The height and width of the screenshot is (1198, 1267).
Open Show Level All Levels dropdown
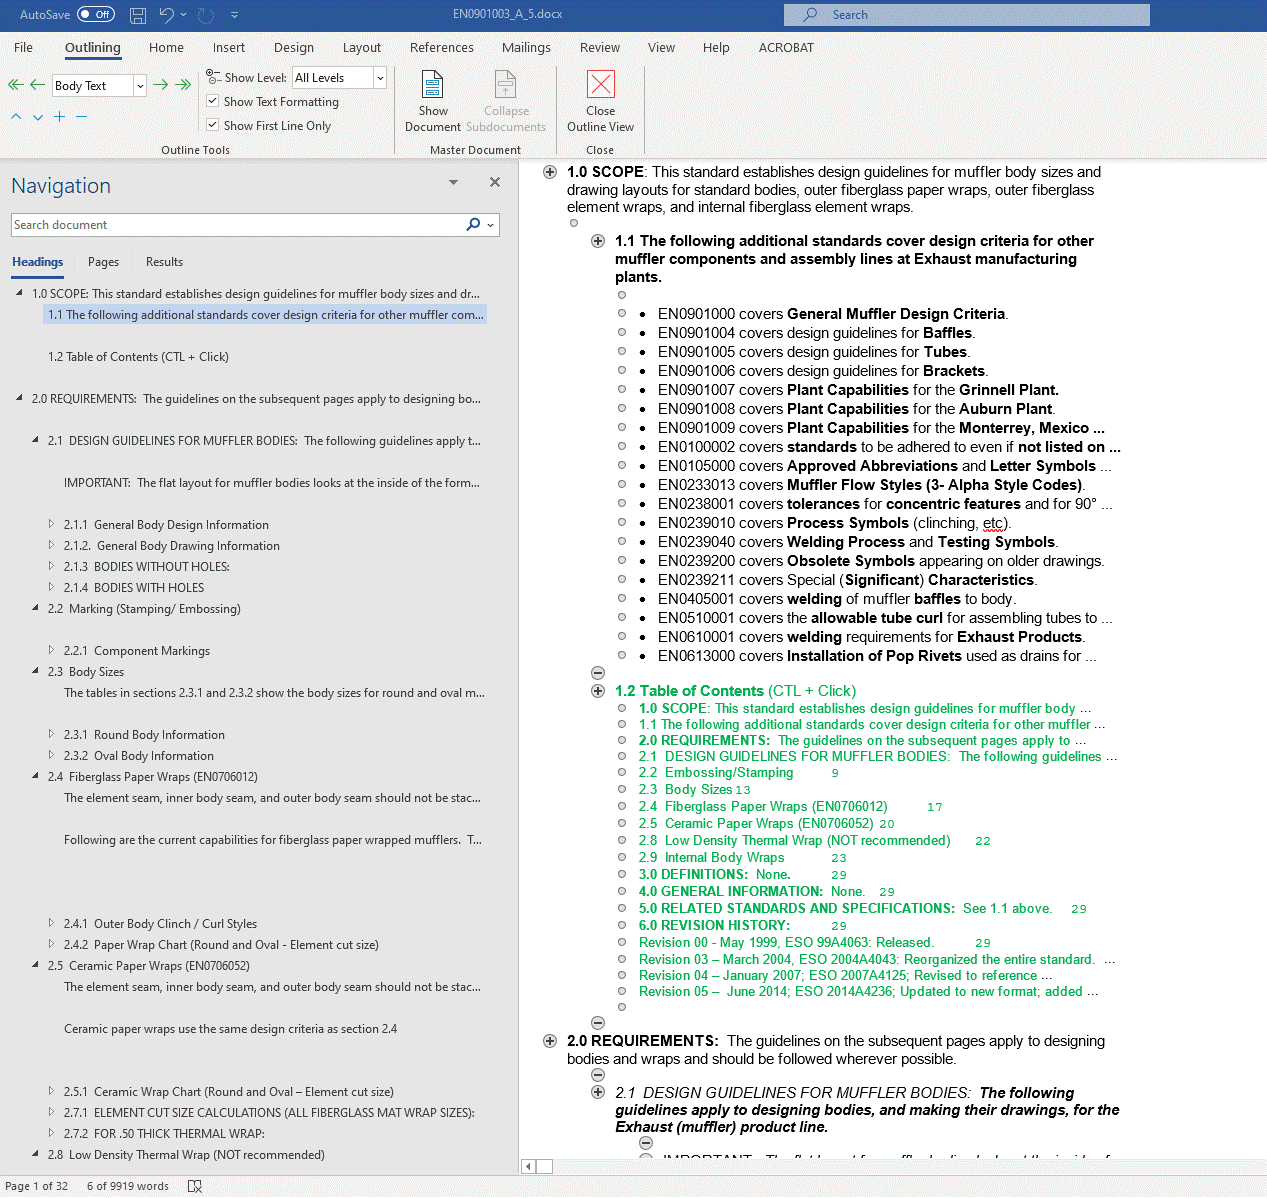(x=380, y=78)
